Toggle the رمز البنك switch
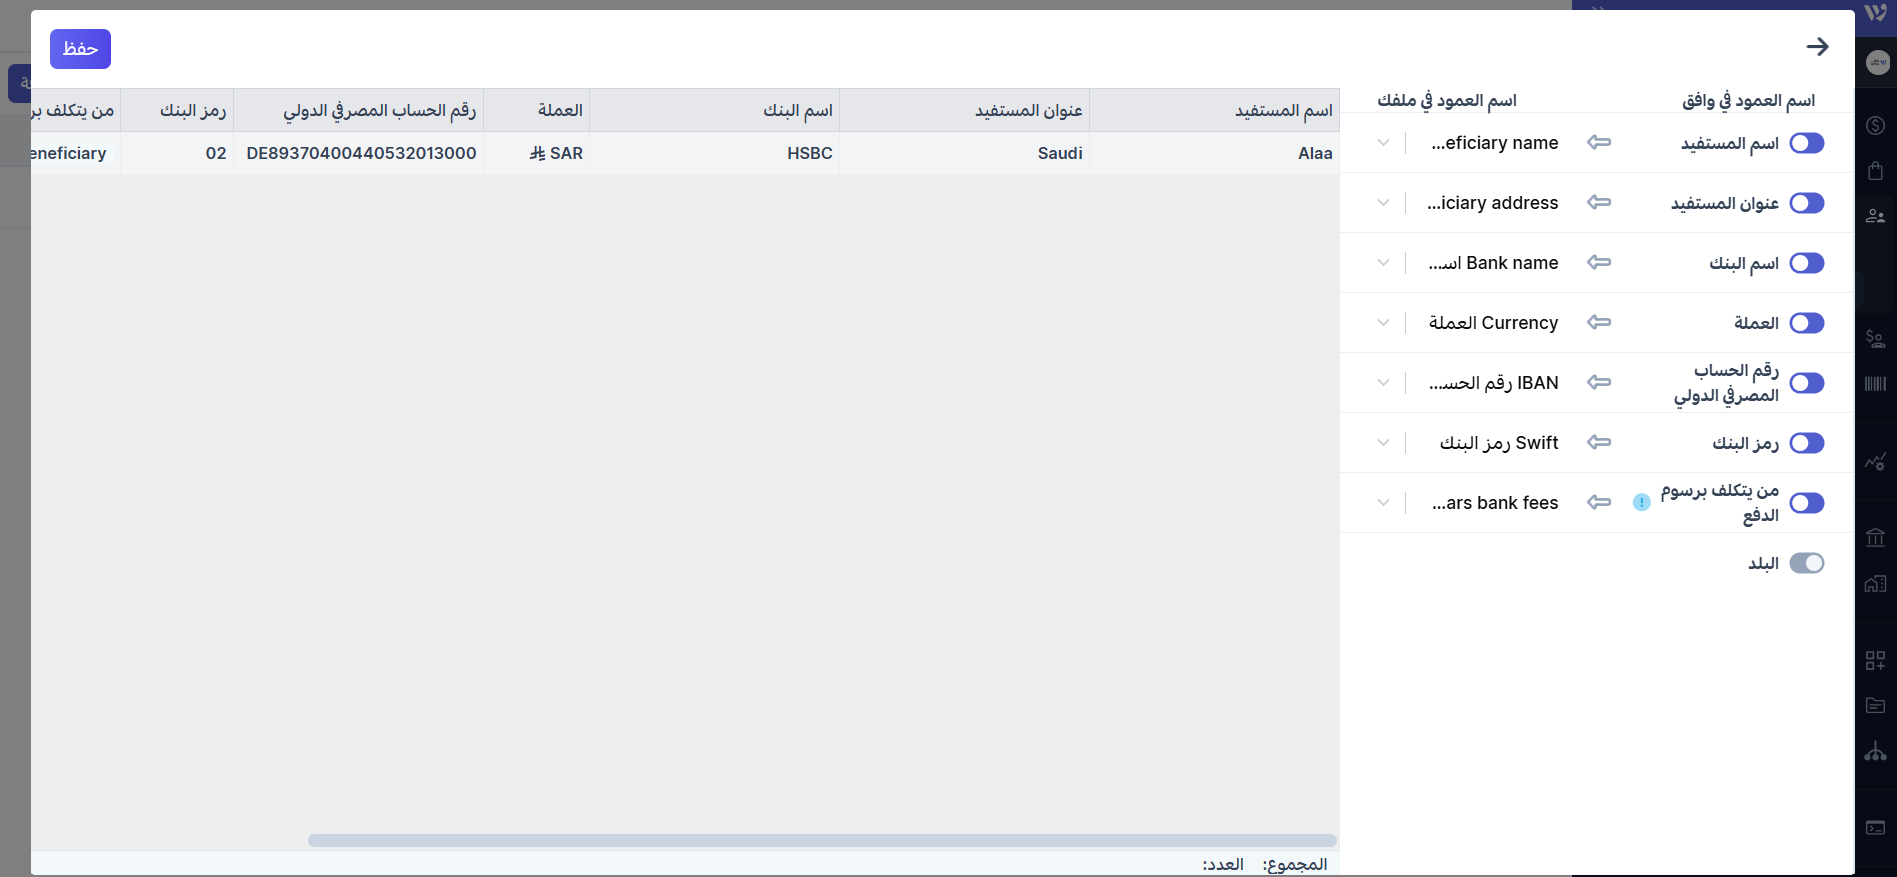The height and width of the screenshot is (877, 1897). [x=1806, y=443]
